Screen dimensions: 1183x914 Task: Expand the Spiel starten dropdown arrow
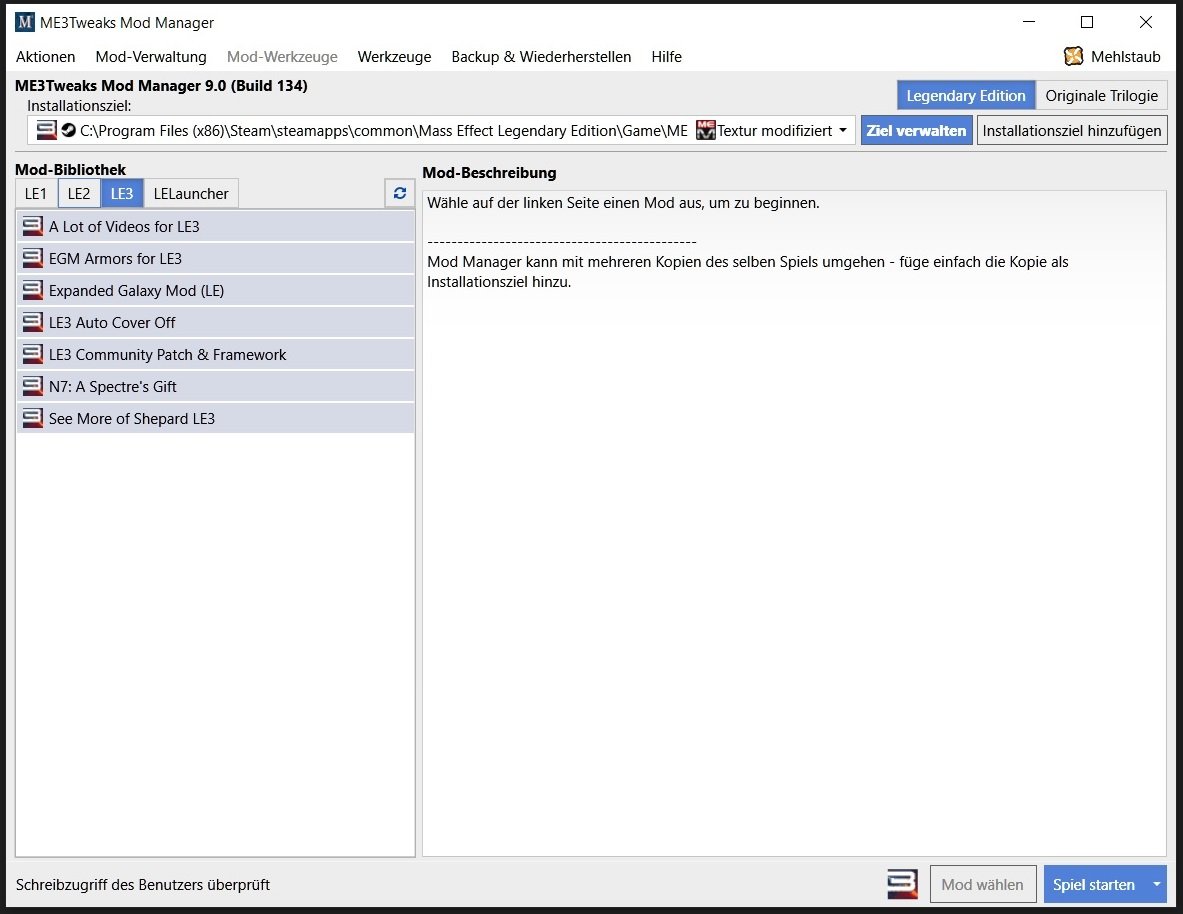tap(1157, 884)
